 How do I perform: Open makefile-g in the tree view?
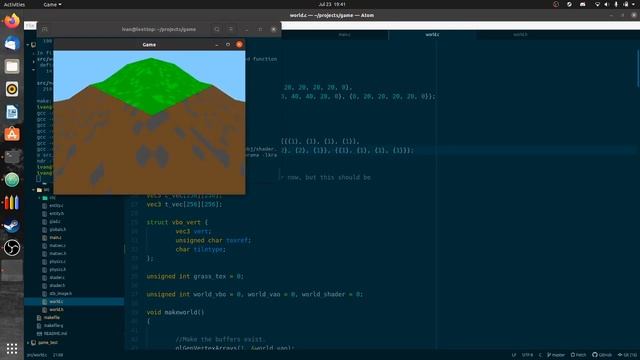point(53,326)
